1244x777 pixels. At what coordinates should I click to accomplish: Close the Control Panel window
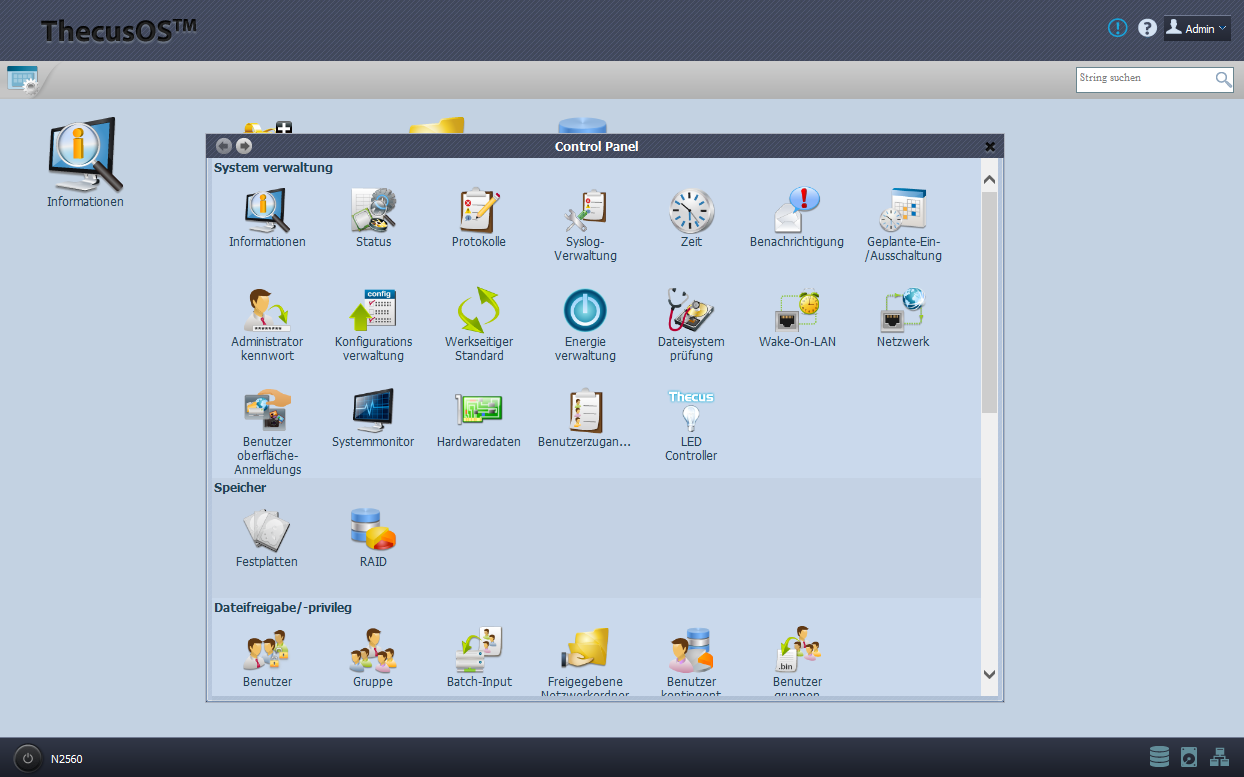[990, 146]
